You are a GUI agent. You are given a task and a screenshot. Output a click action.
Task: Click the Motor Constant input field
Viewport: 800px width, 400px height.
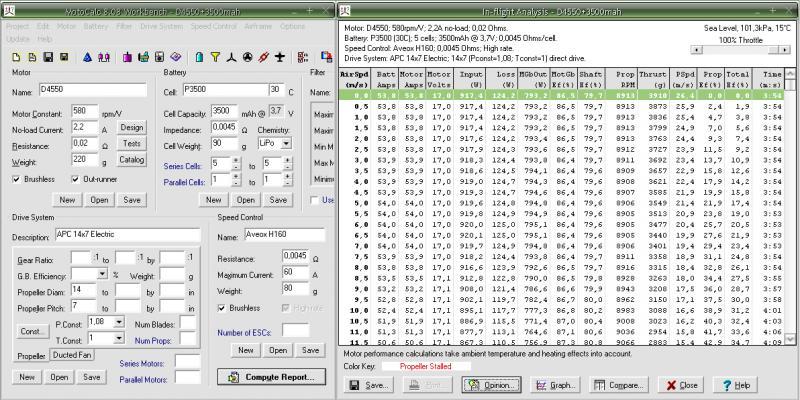[85, 110]
